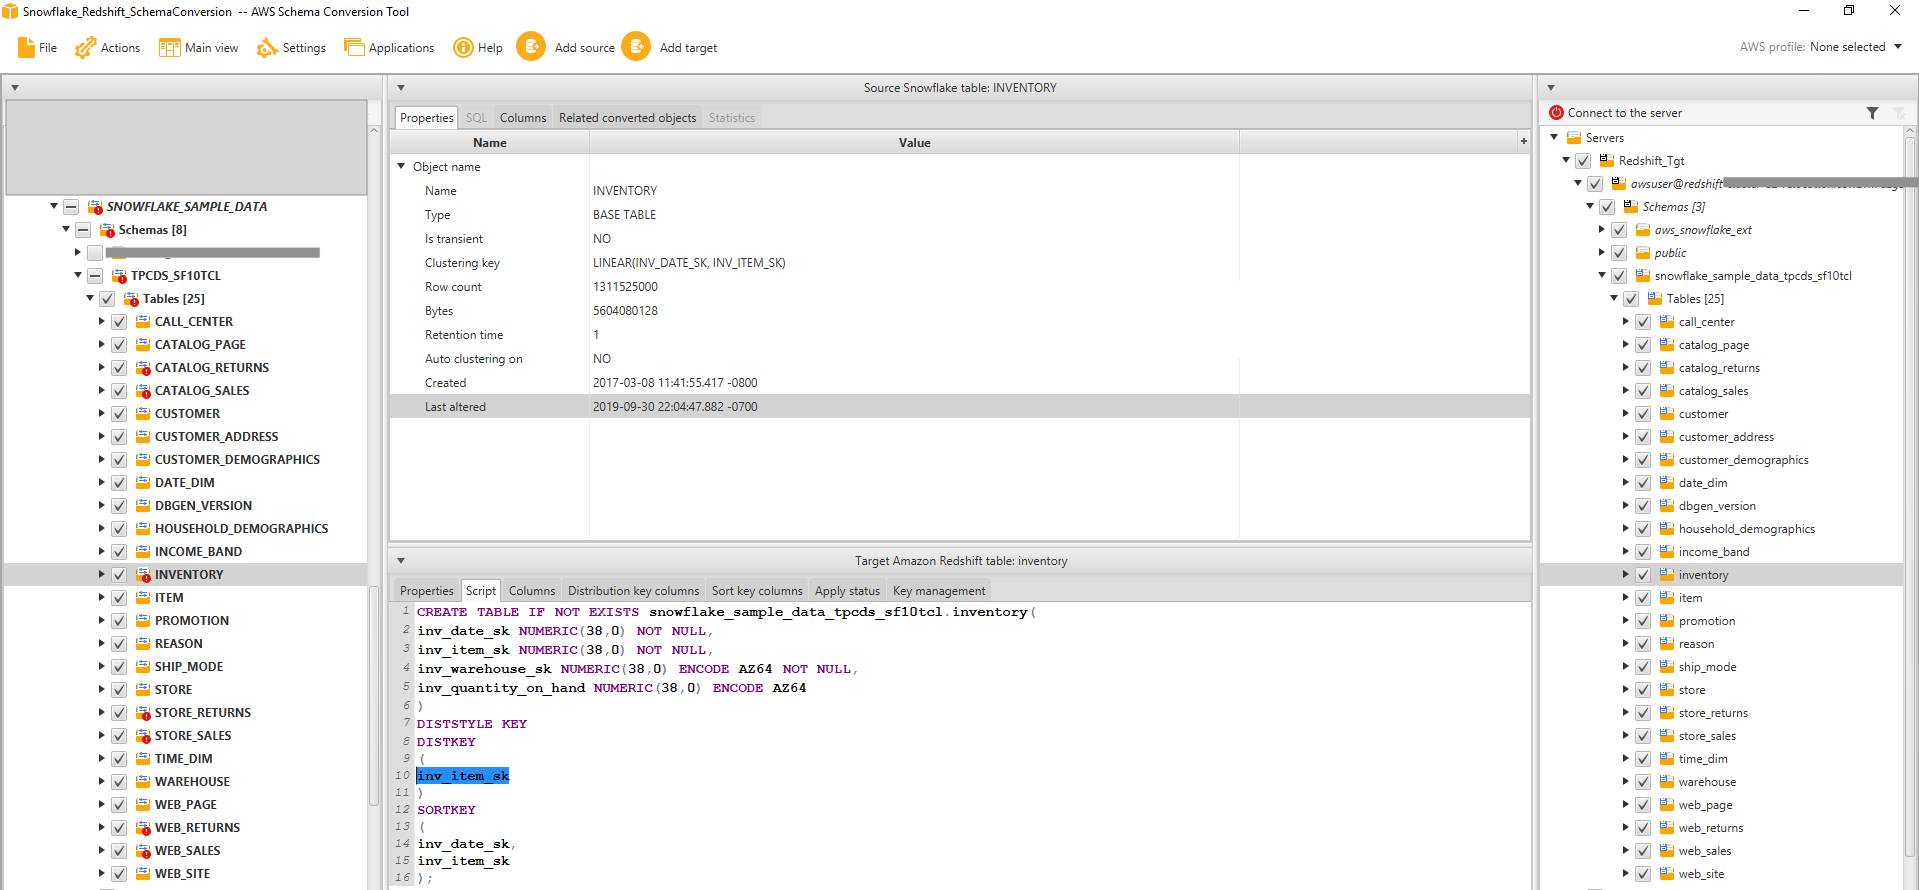
Task: Click the target inventory table icon
Action: (1667, 575)
